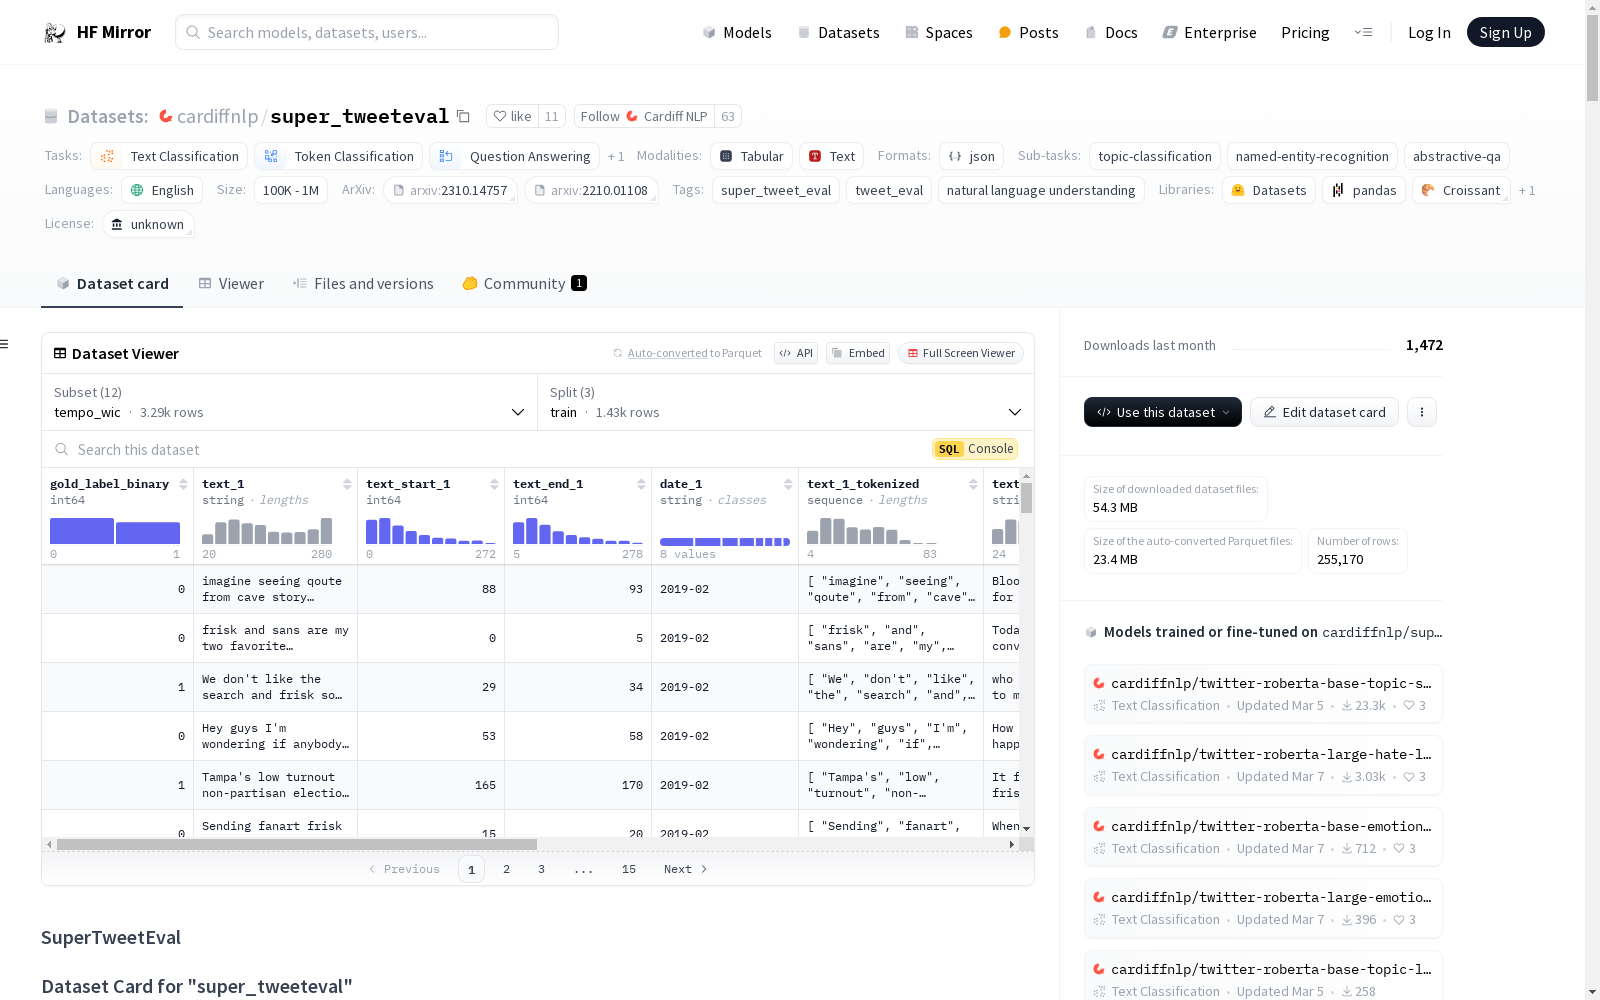Image resolution: width=1600 pixels, height=1000 pixels.
Task: Expand the Split train dropdown
Action: (x=785, y=402)
